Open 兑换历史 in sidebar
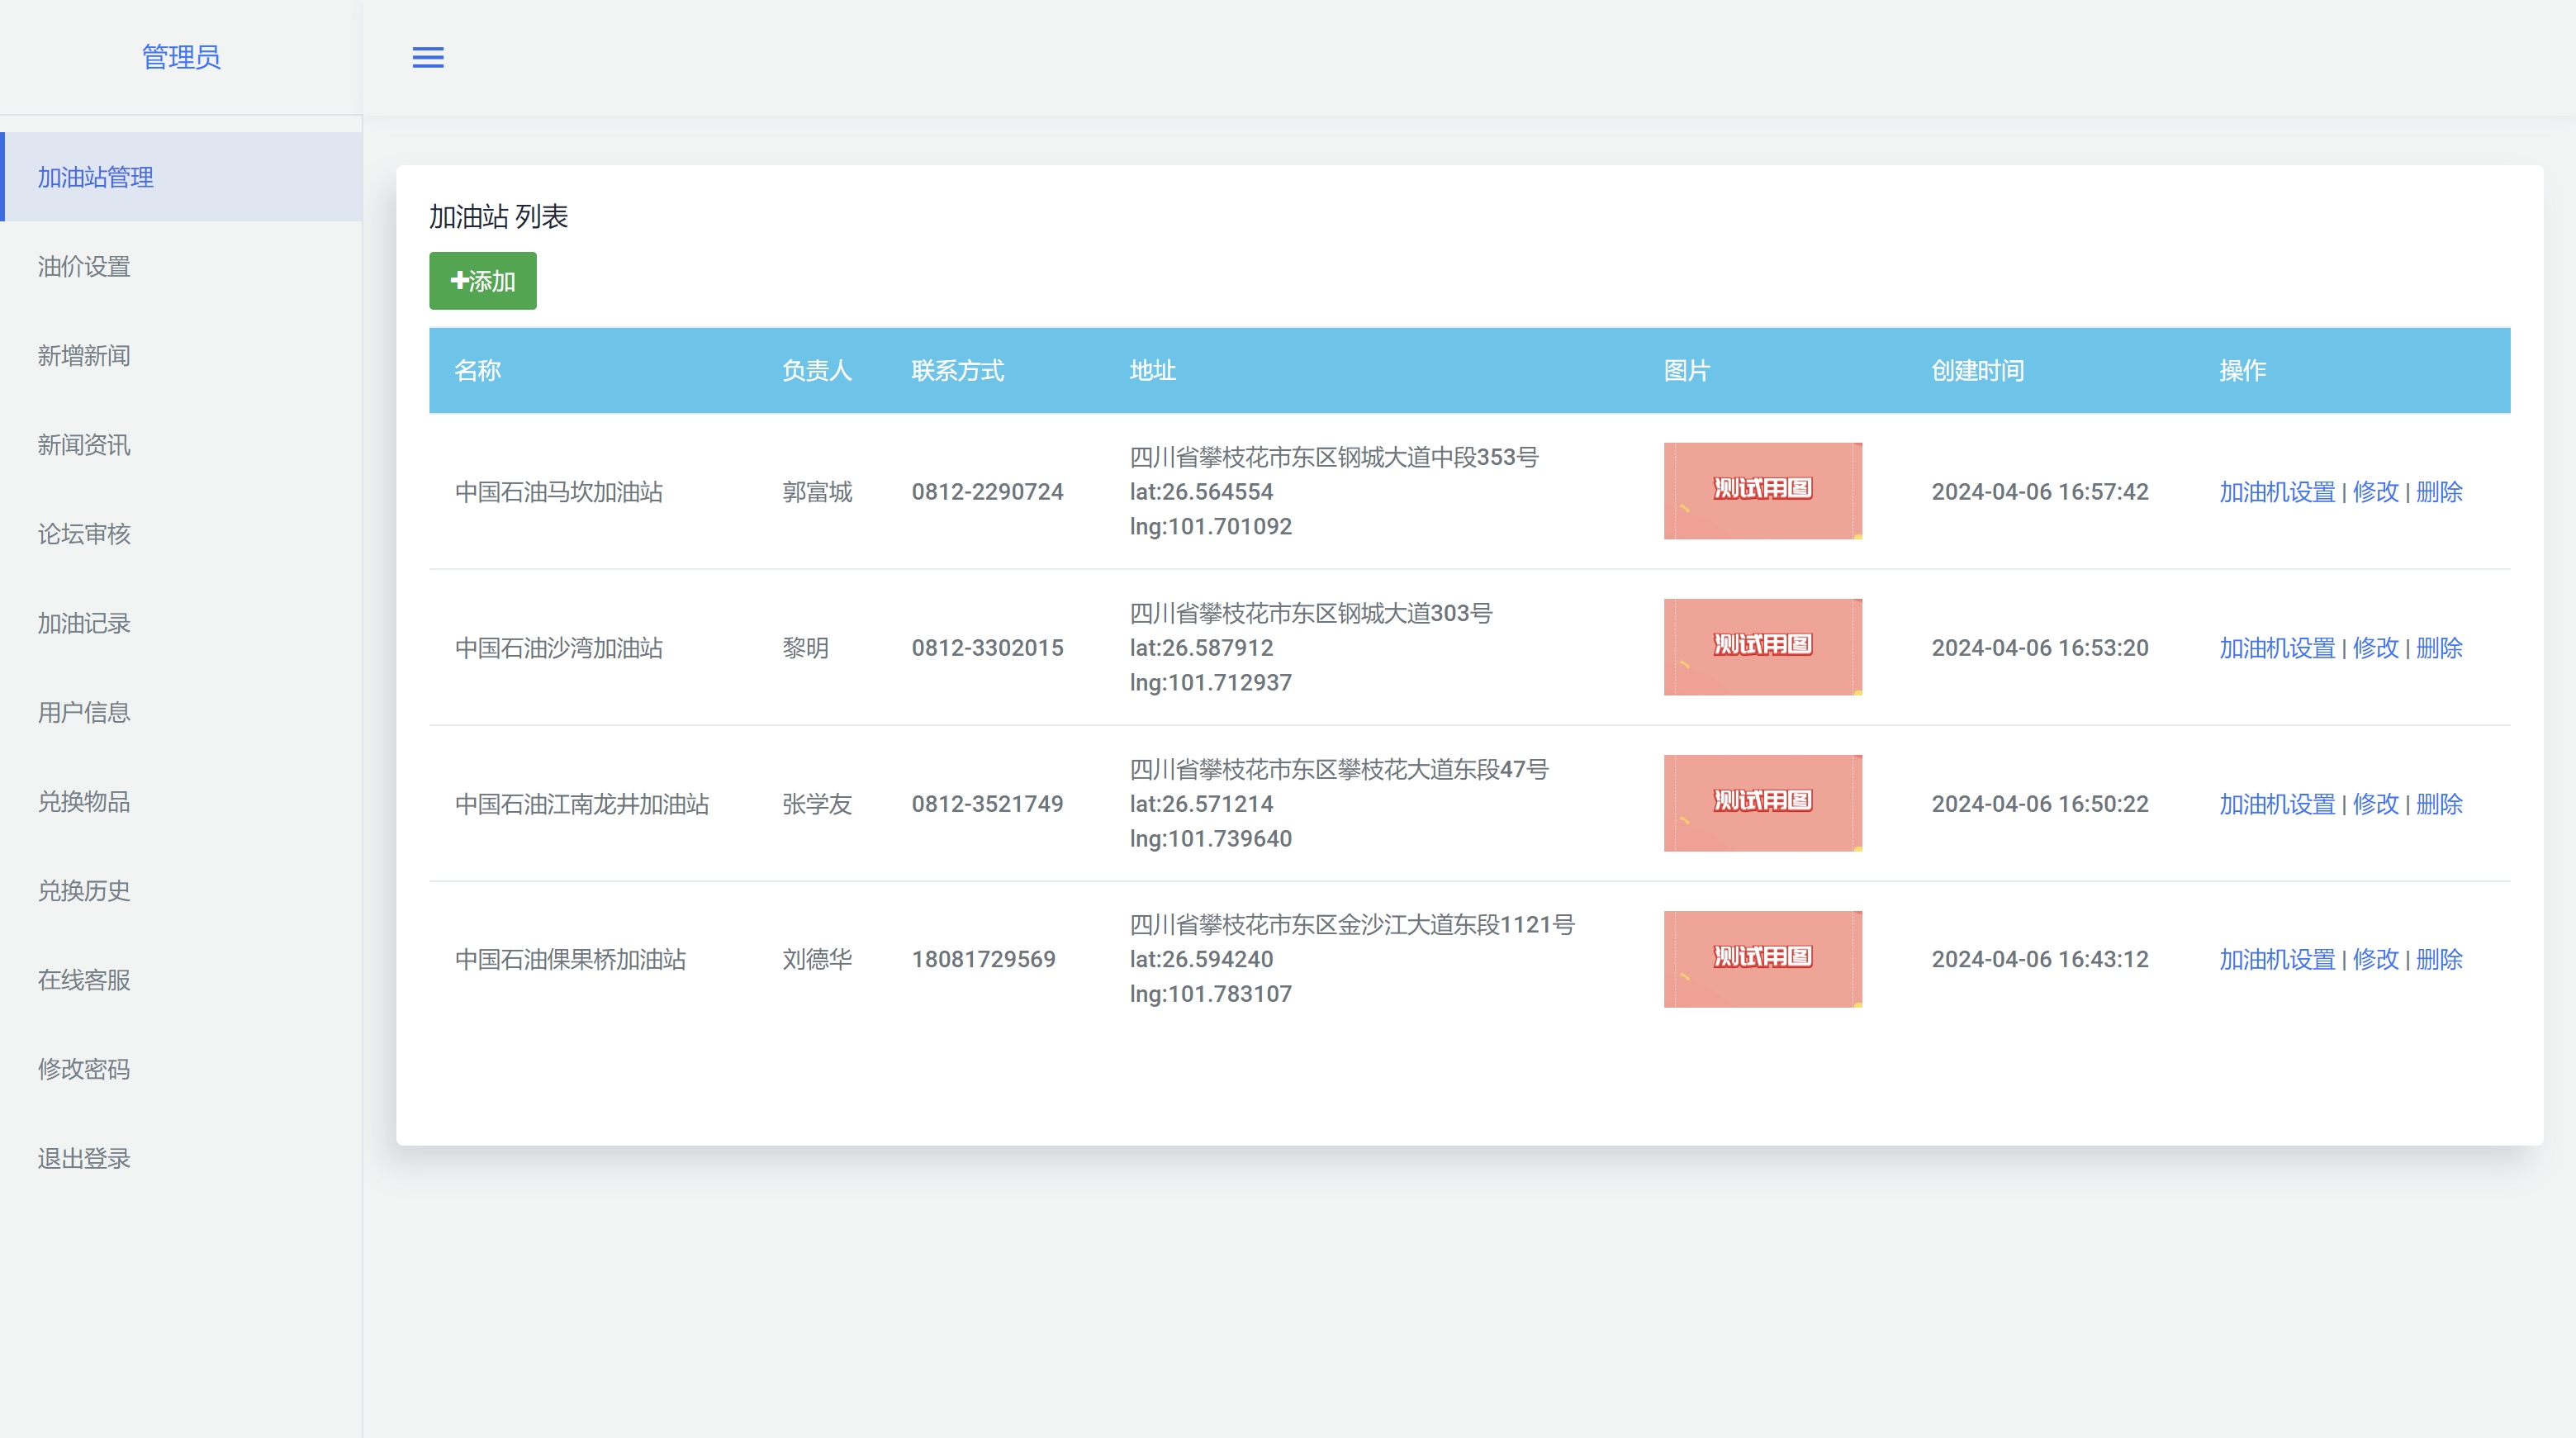 pyautogui.click(x=181, y=890)
